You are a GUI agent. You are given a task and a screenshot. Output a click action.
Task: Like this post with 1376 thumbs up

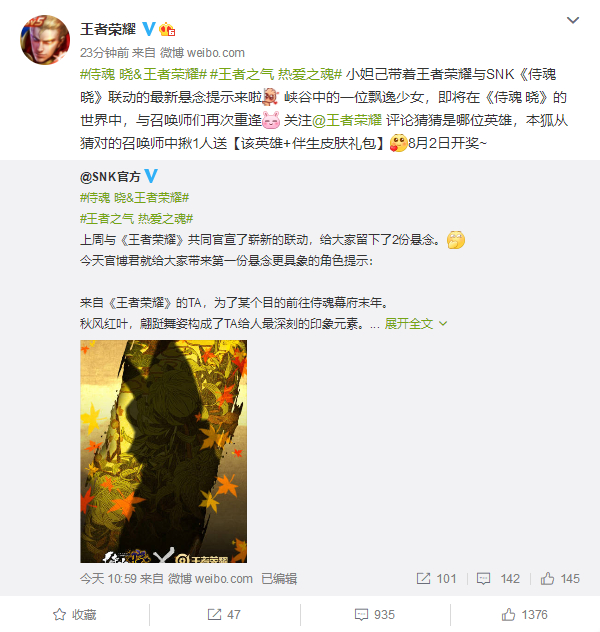point(524,615)
